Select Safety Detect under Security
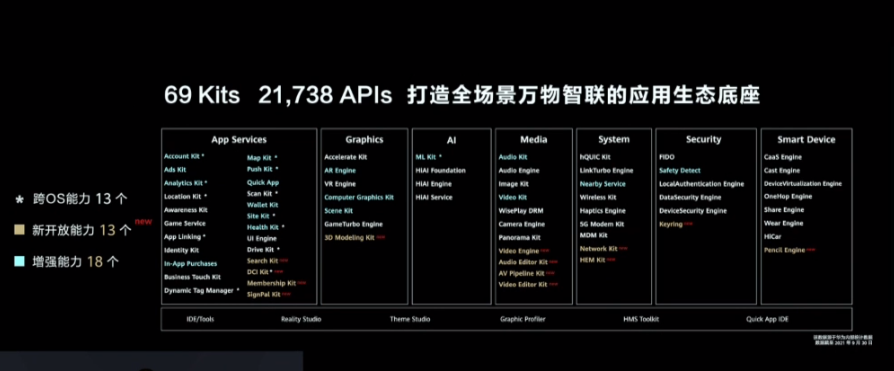894x371 pixels. click(680, 170)
